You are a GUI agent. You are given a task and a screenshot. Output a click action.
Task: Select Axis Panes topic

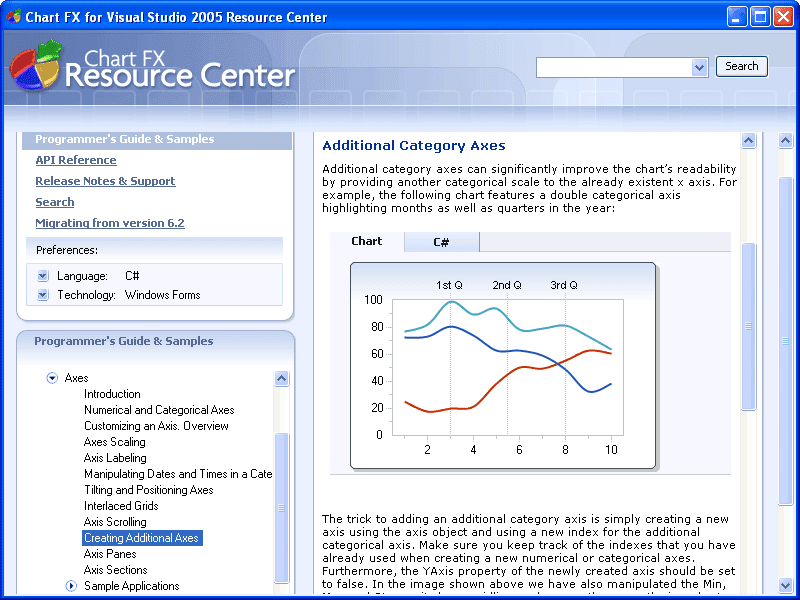coord(110,554)
